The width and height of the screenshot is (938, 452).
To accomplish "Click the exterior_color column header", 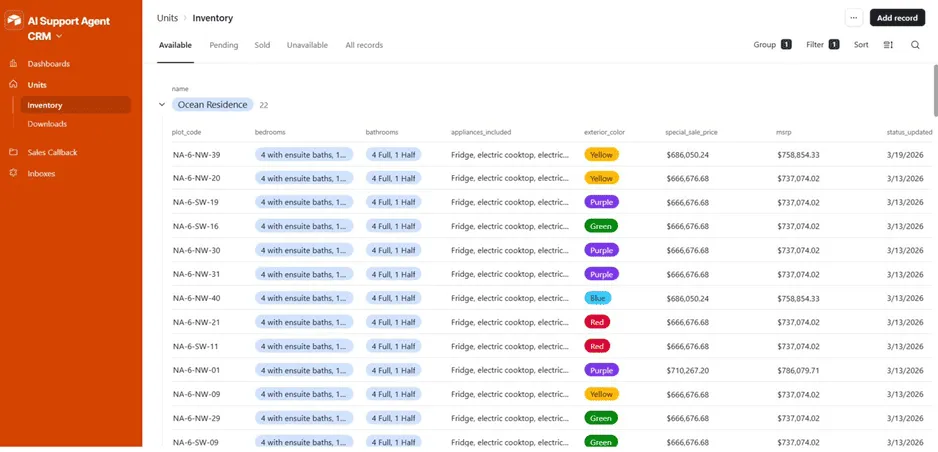I will 604,132.
